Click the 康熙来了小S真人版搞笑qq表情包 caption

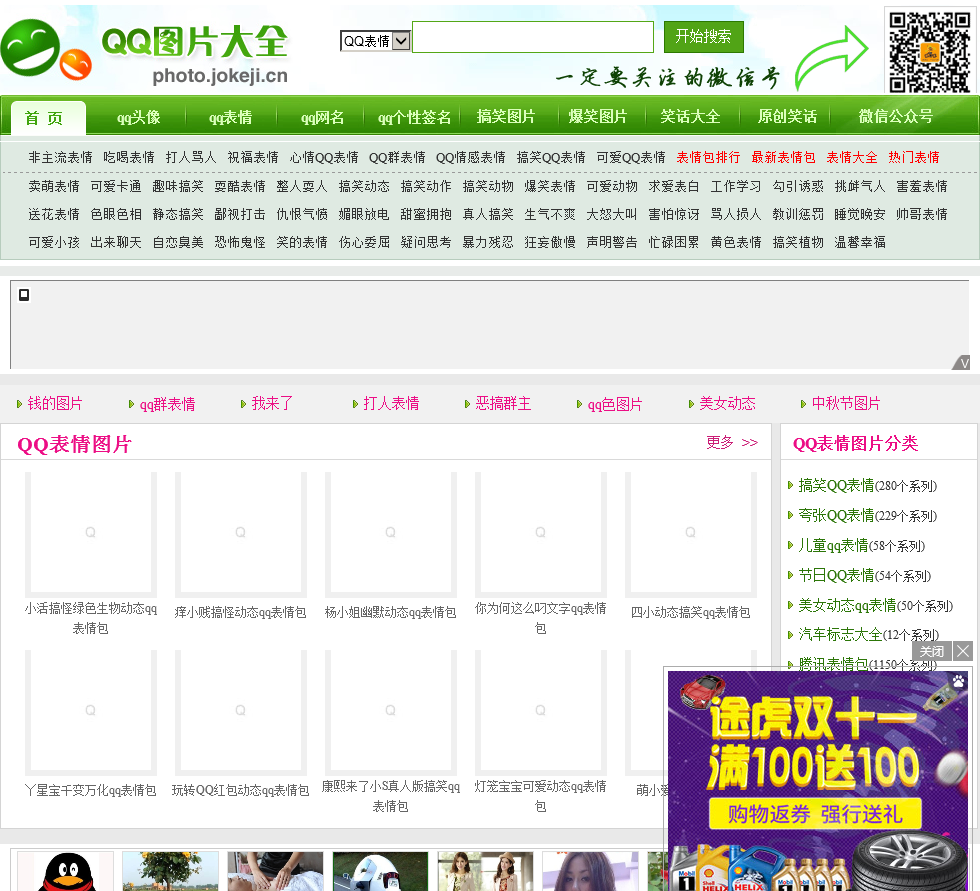click(391, 797)
